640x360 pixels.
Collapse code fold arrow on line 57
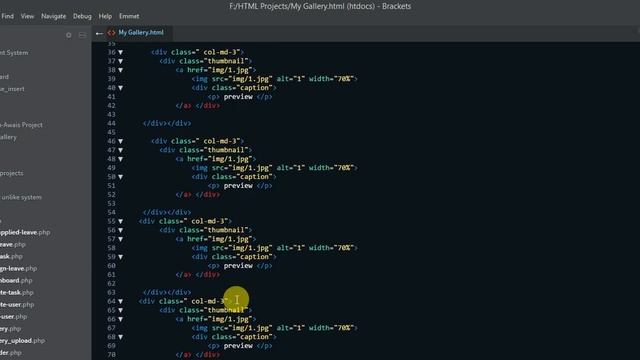(x=120, y=239)
